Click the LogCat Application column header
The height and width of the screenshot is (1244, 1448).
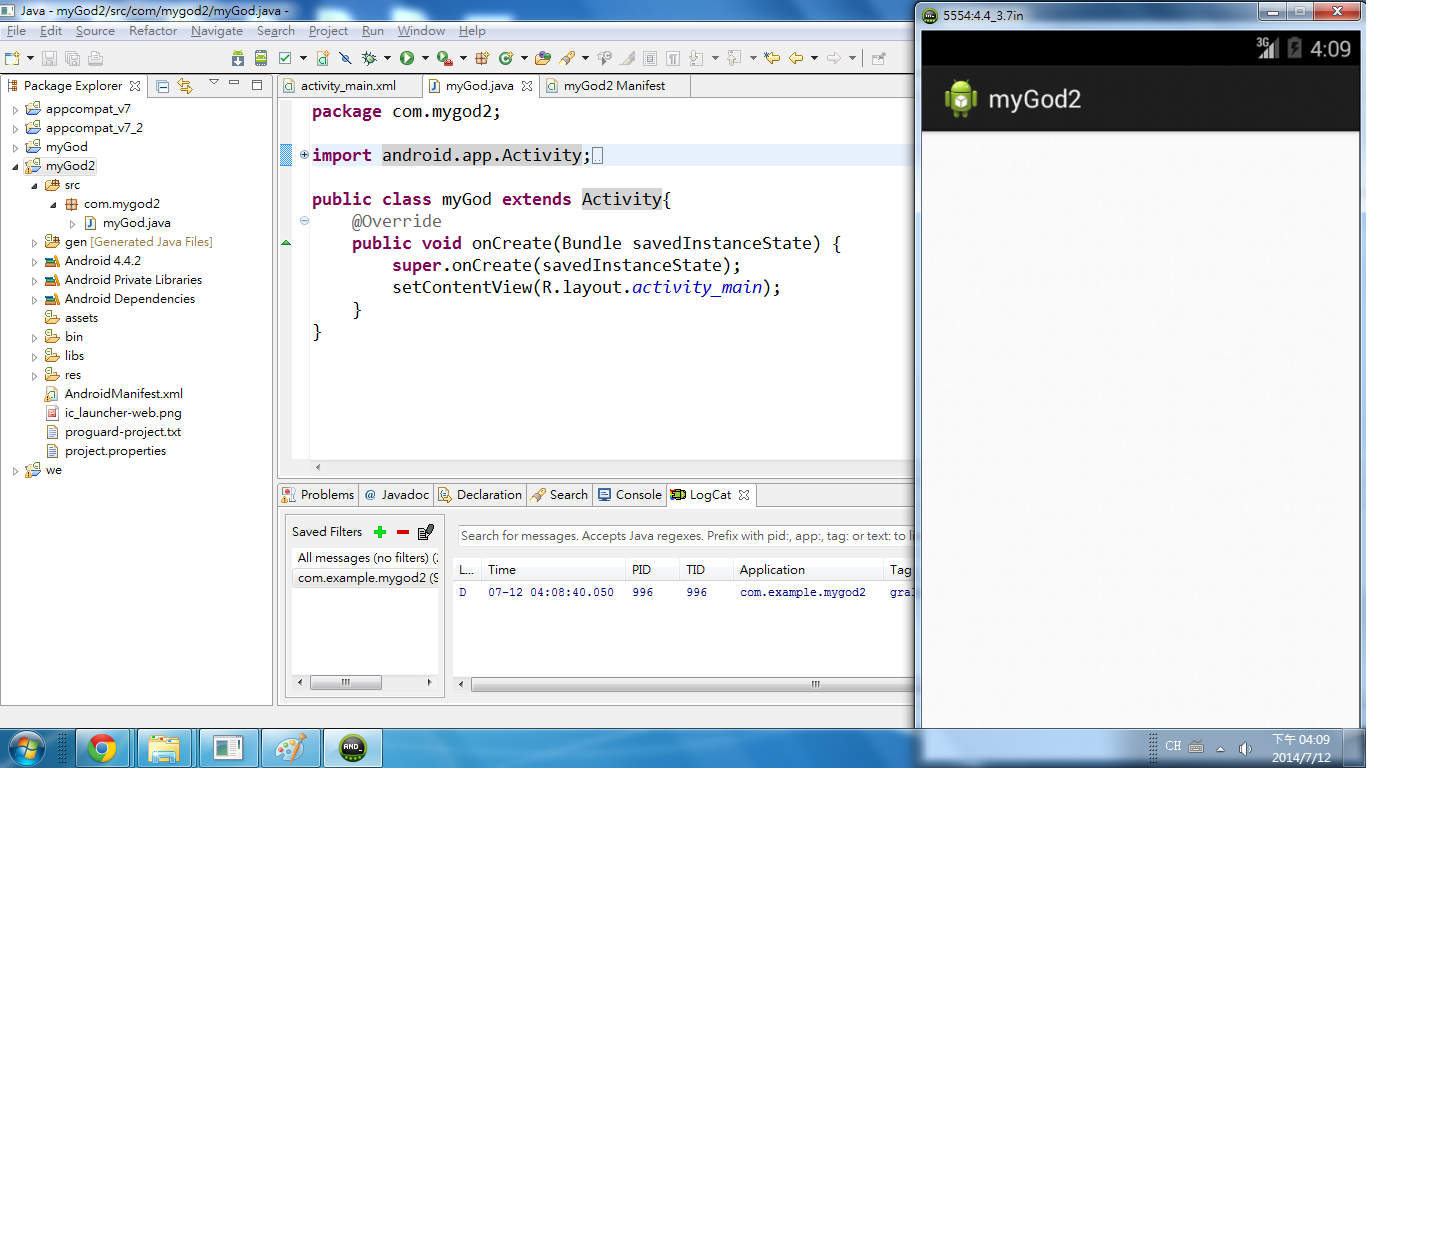click(809, 570)
